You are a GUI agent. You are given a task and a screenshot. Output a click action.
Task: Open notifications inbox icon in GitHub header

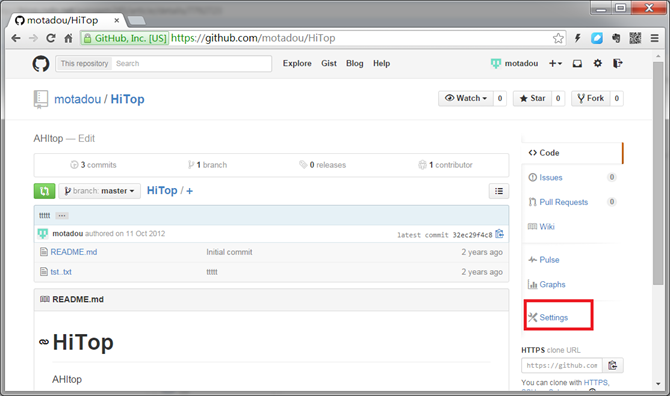click(577, 64)
